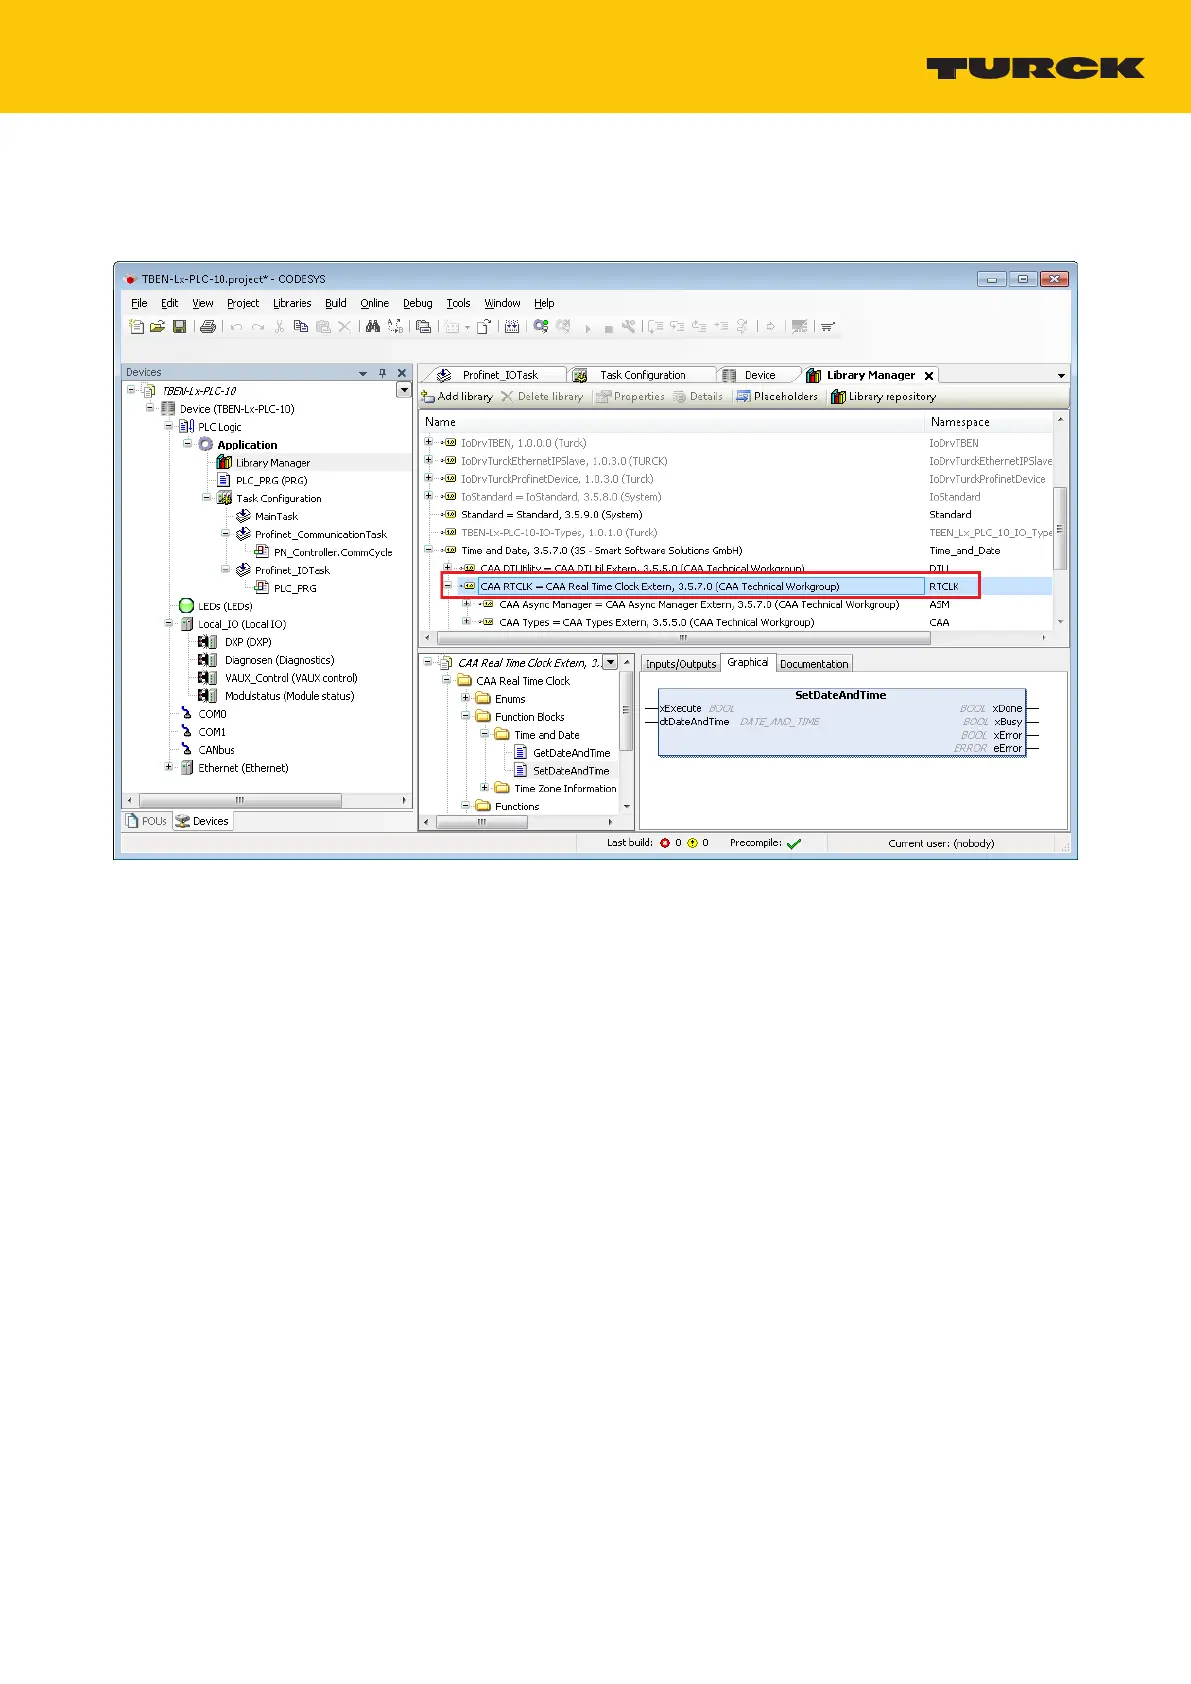Collapse the PLC Logic node
The height and width of the screenshot is (1684, 1191).
[169, 426]
